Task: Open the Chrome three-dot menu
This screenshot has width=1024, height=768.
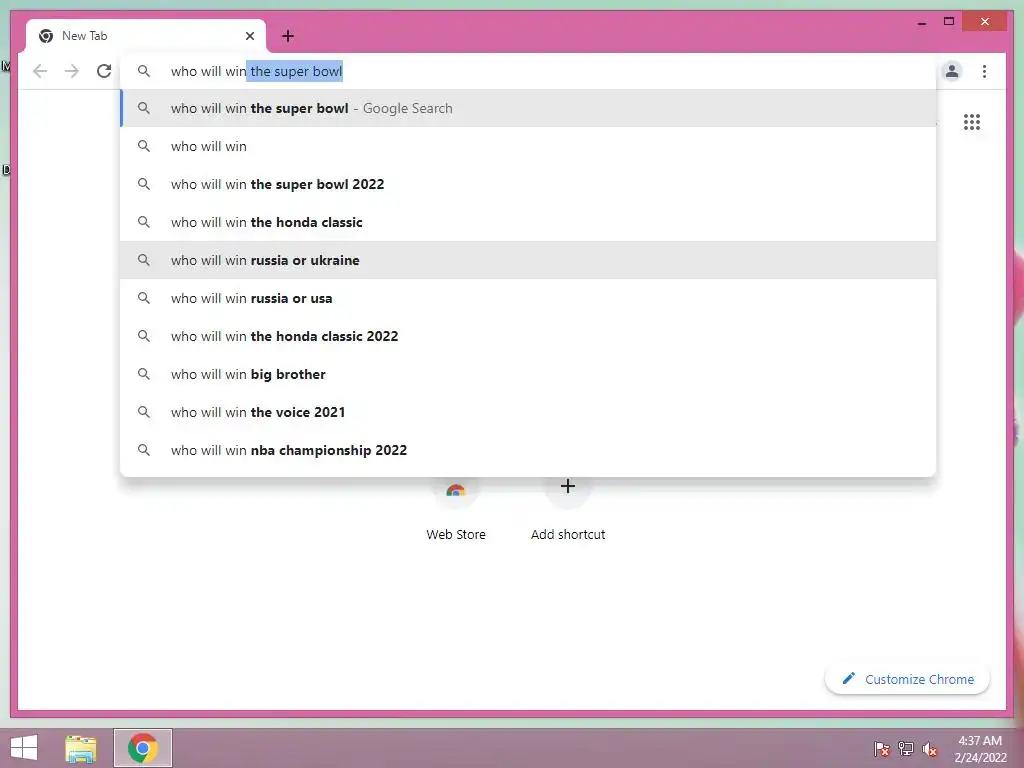Action: (x=984, y=71)
